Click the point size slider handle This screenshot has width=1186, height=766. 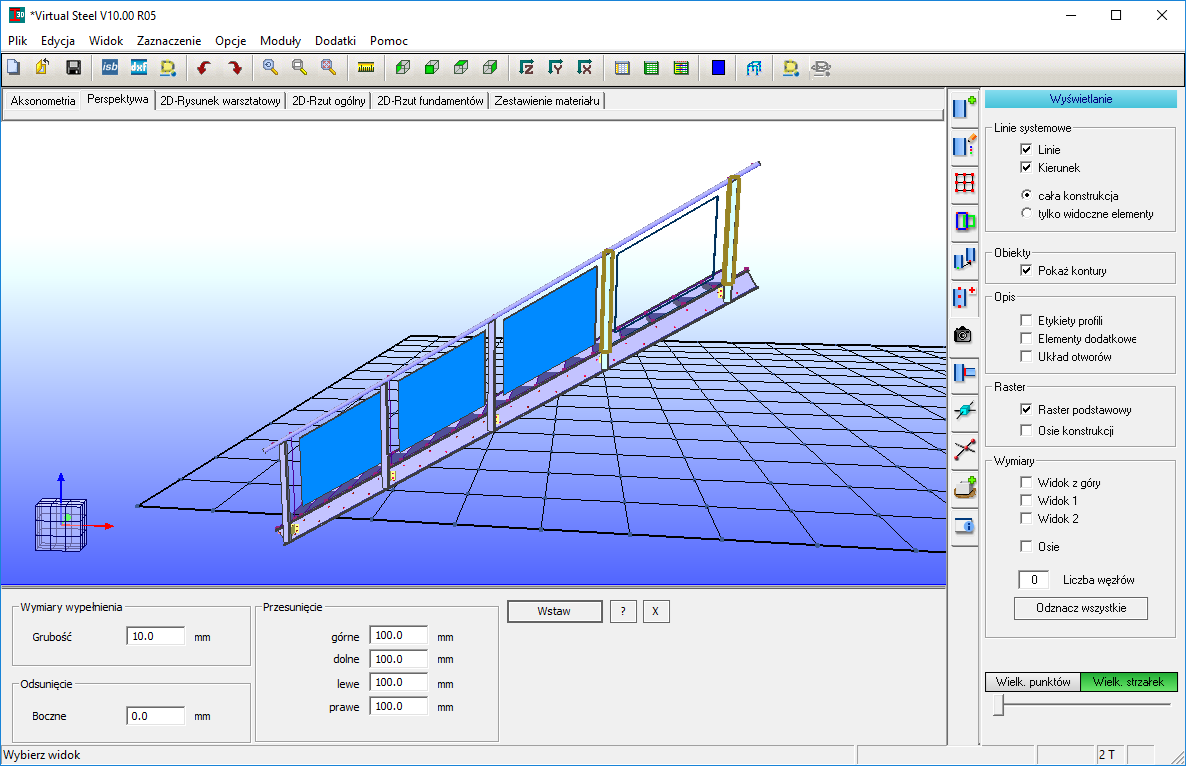(x=998, y=706)
